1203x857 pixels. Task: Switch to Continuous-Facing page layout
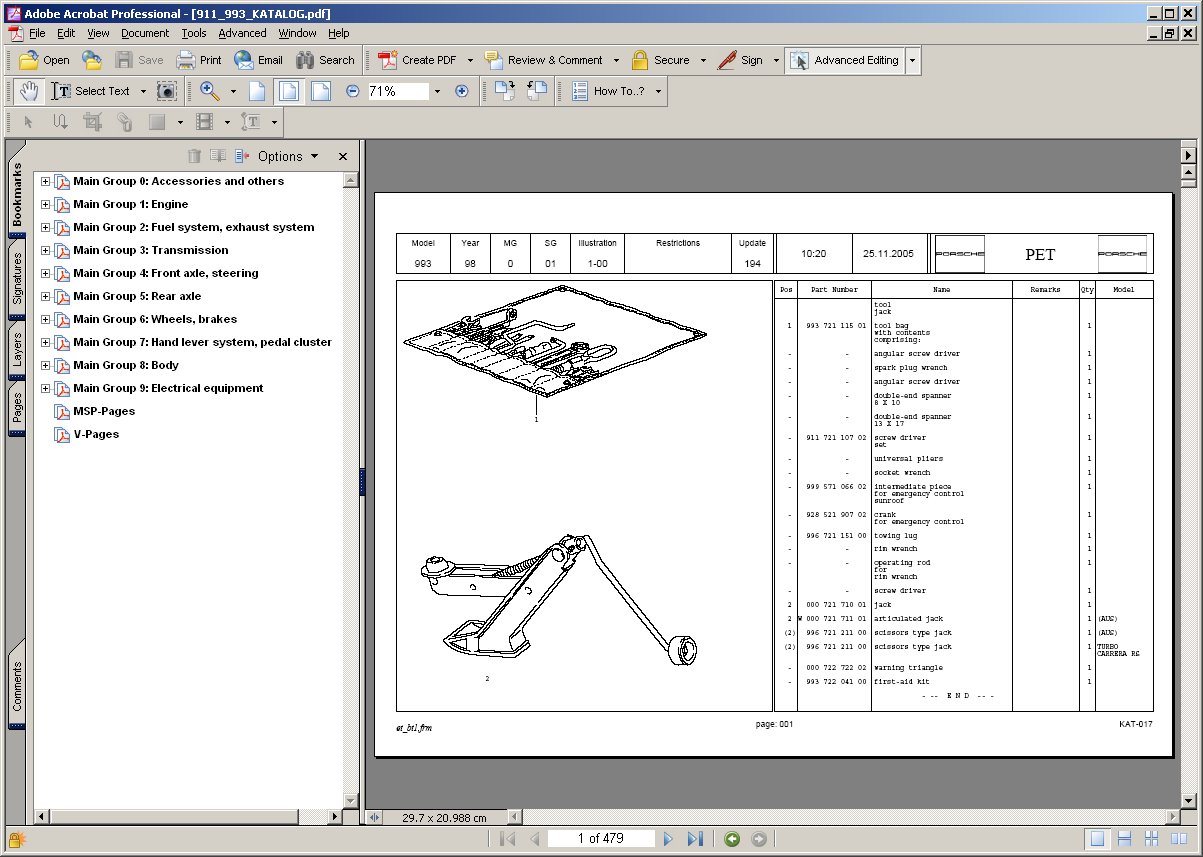click(1152, 839)
